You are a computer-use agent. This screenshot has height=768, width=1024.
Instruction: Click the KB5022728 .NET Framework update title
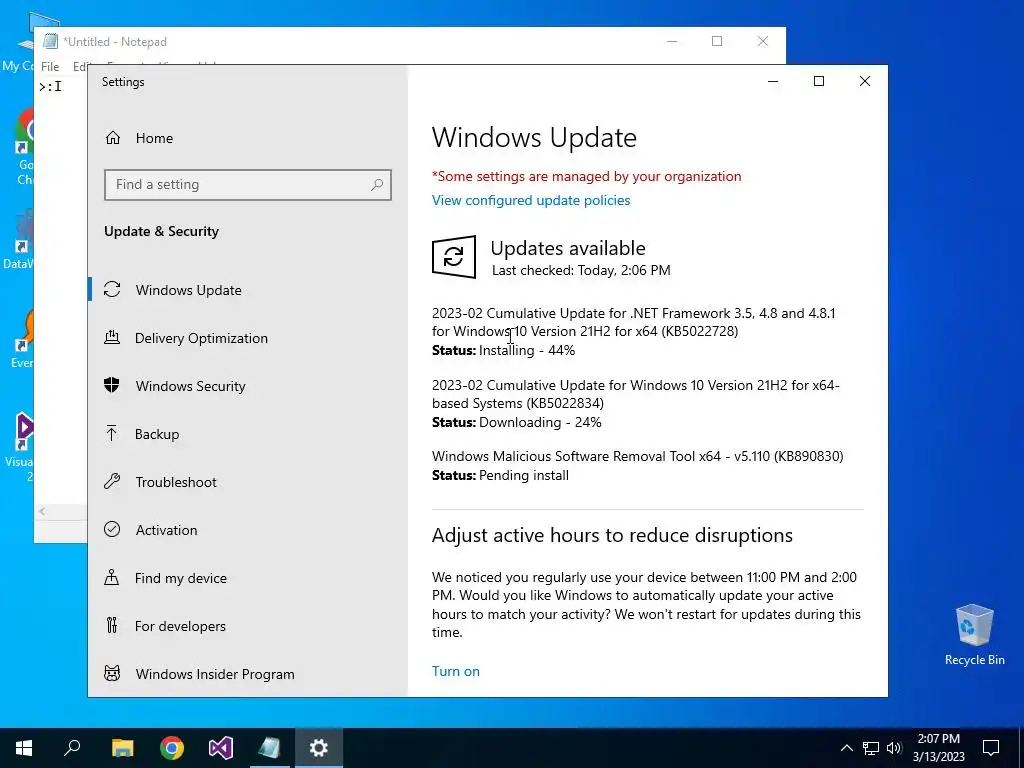[633, 322]
